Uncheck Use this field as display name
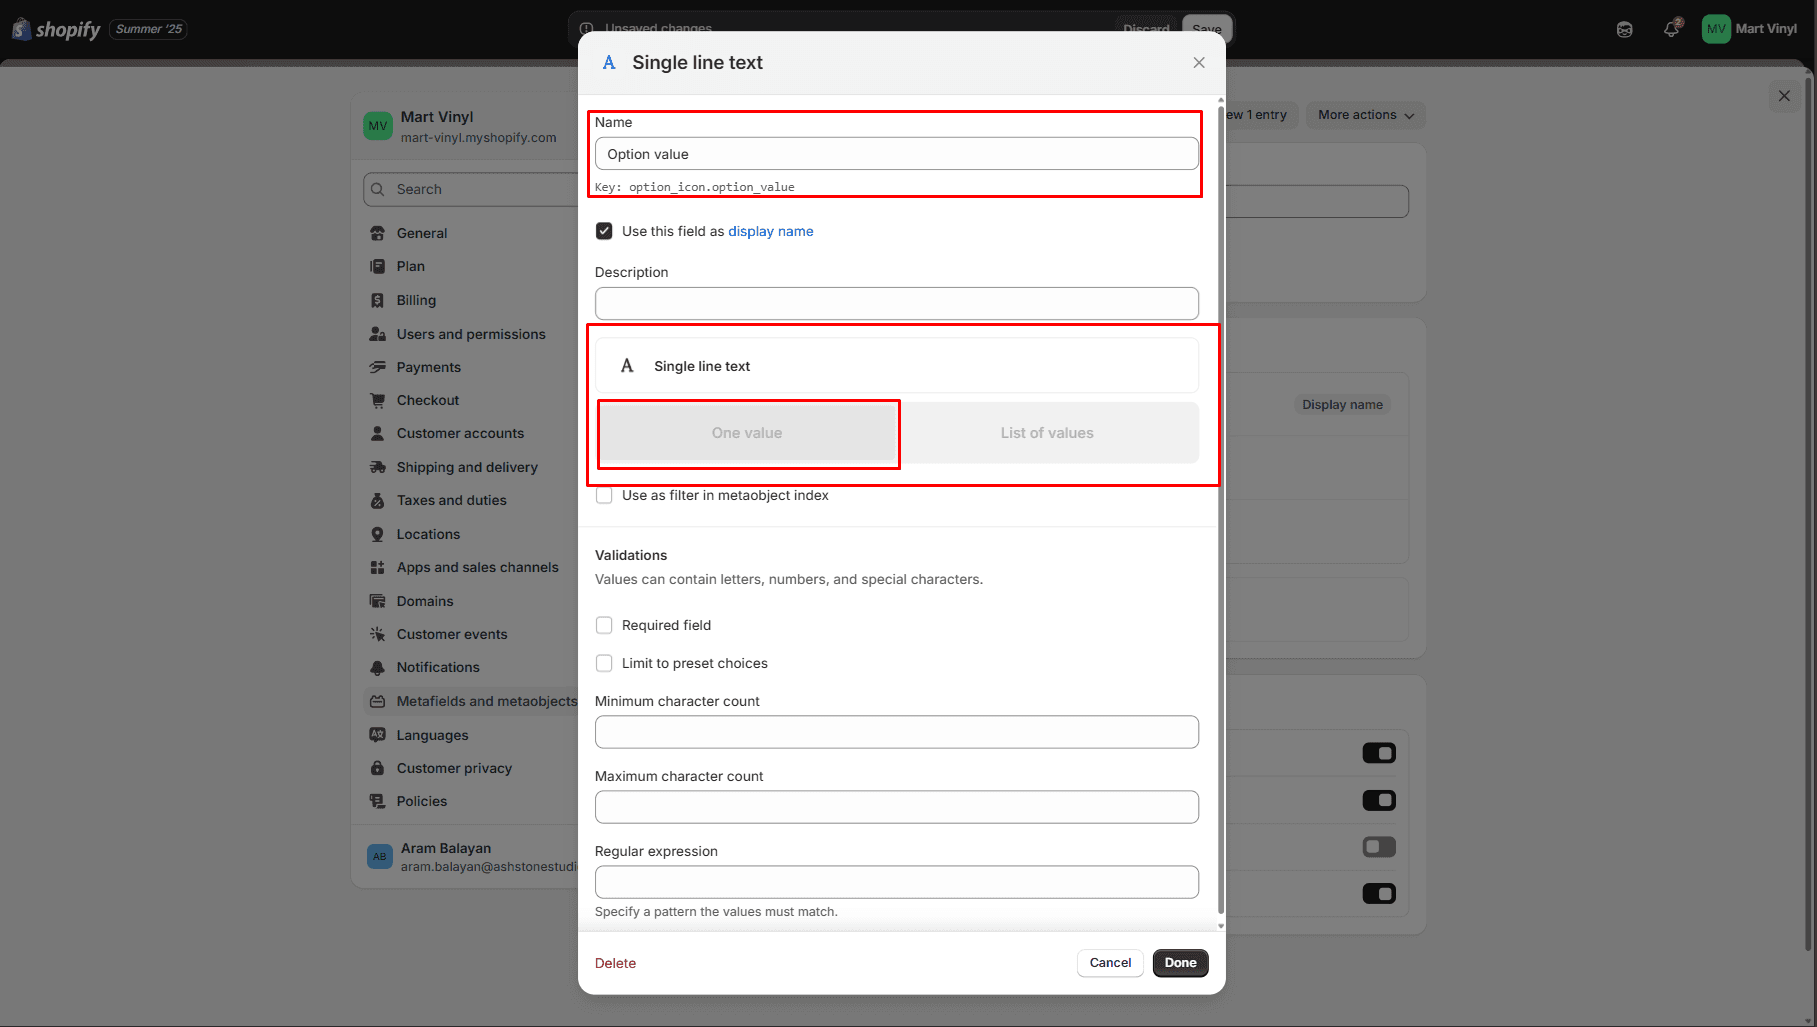 604,231
